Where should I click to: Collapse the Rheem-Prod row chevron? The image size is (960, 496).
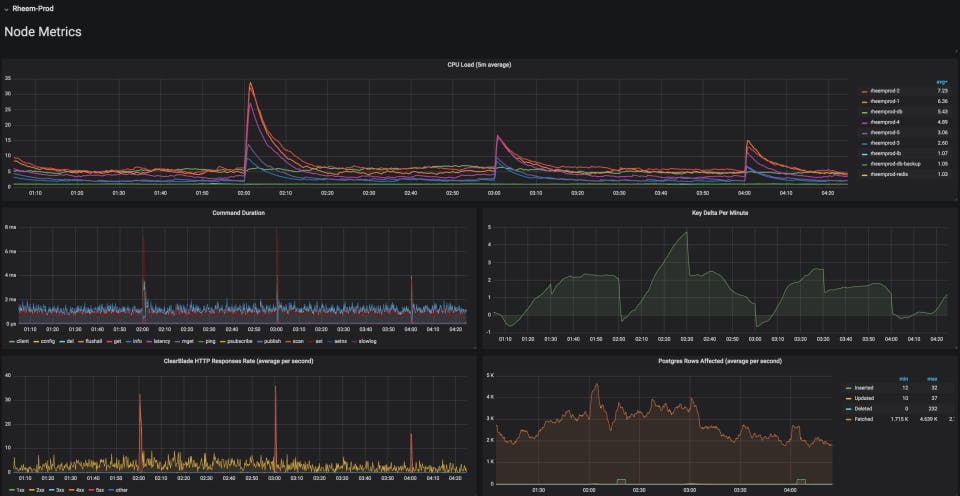point(6,9)
